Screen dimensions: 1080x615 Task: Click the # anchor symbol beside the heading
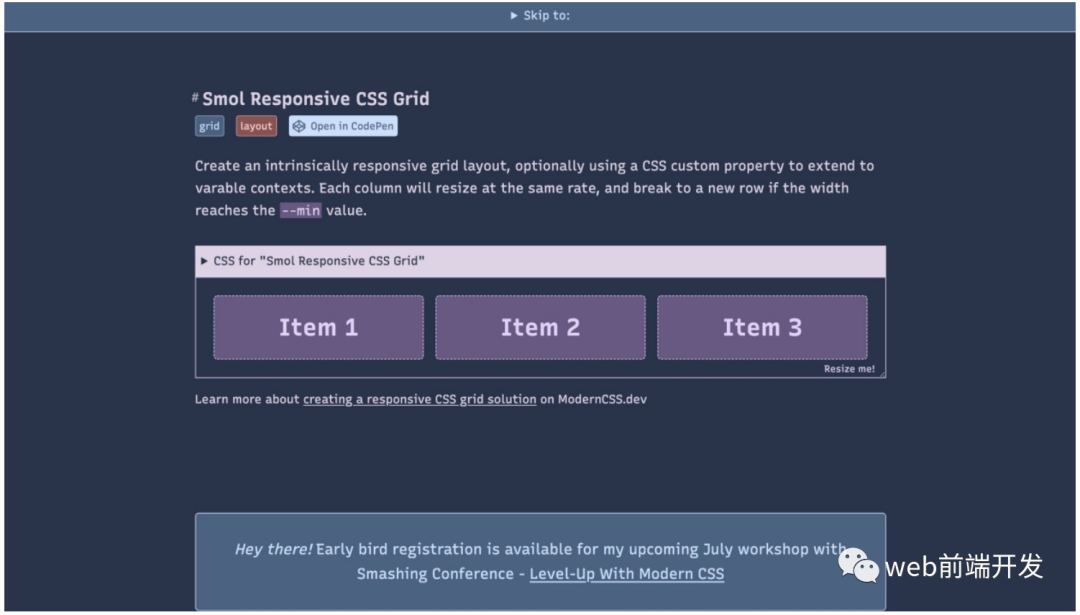click(x=195, y=98)
